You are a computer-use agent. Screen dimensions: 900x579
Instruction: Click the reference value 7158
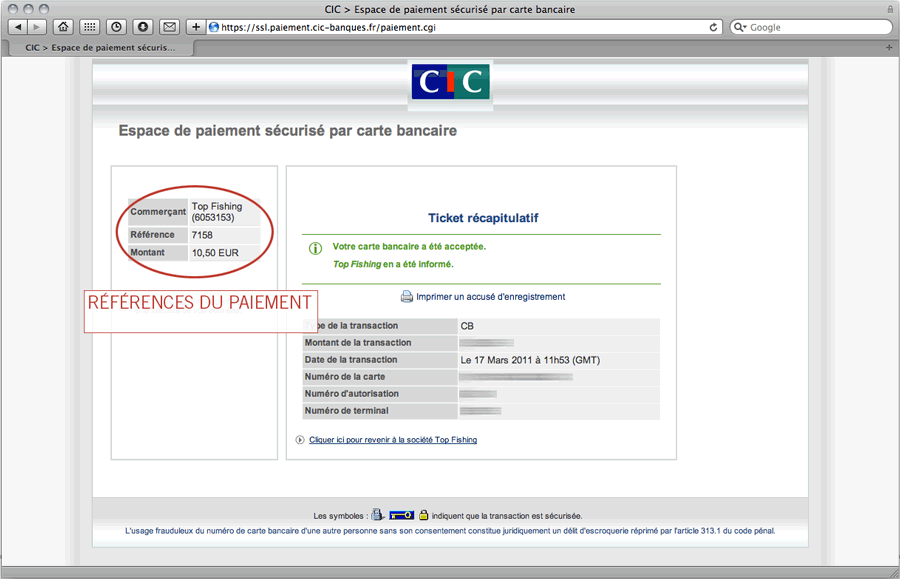coord(202,235)
